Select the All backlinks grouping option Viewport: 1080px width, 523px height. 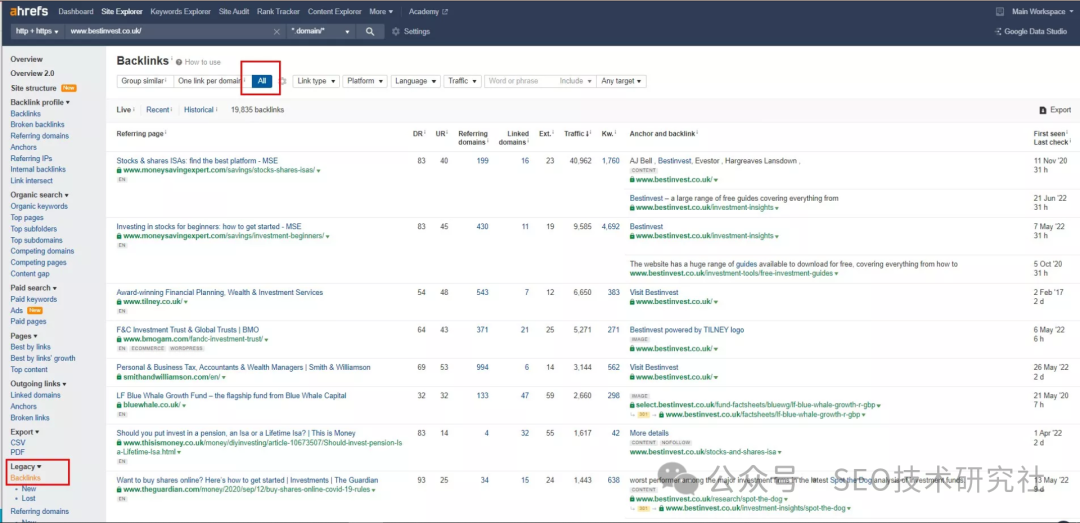[x=262, y=81]
